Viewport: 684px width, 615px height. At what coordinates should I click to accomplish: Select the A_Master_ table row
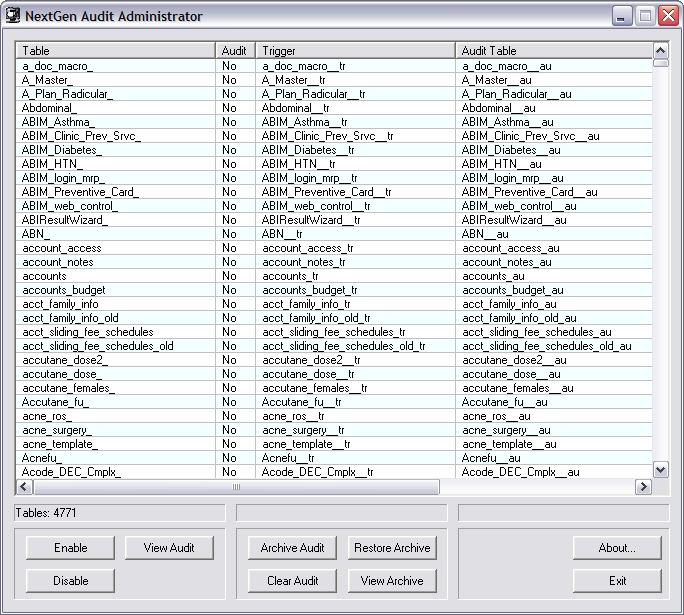click(x=334, y=80)
